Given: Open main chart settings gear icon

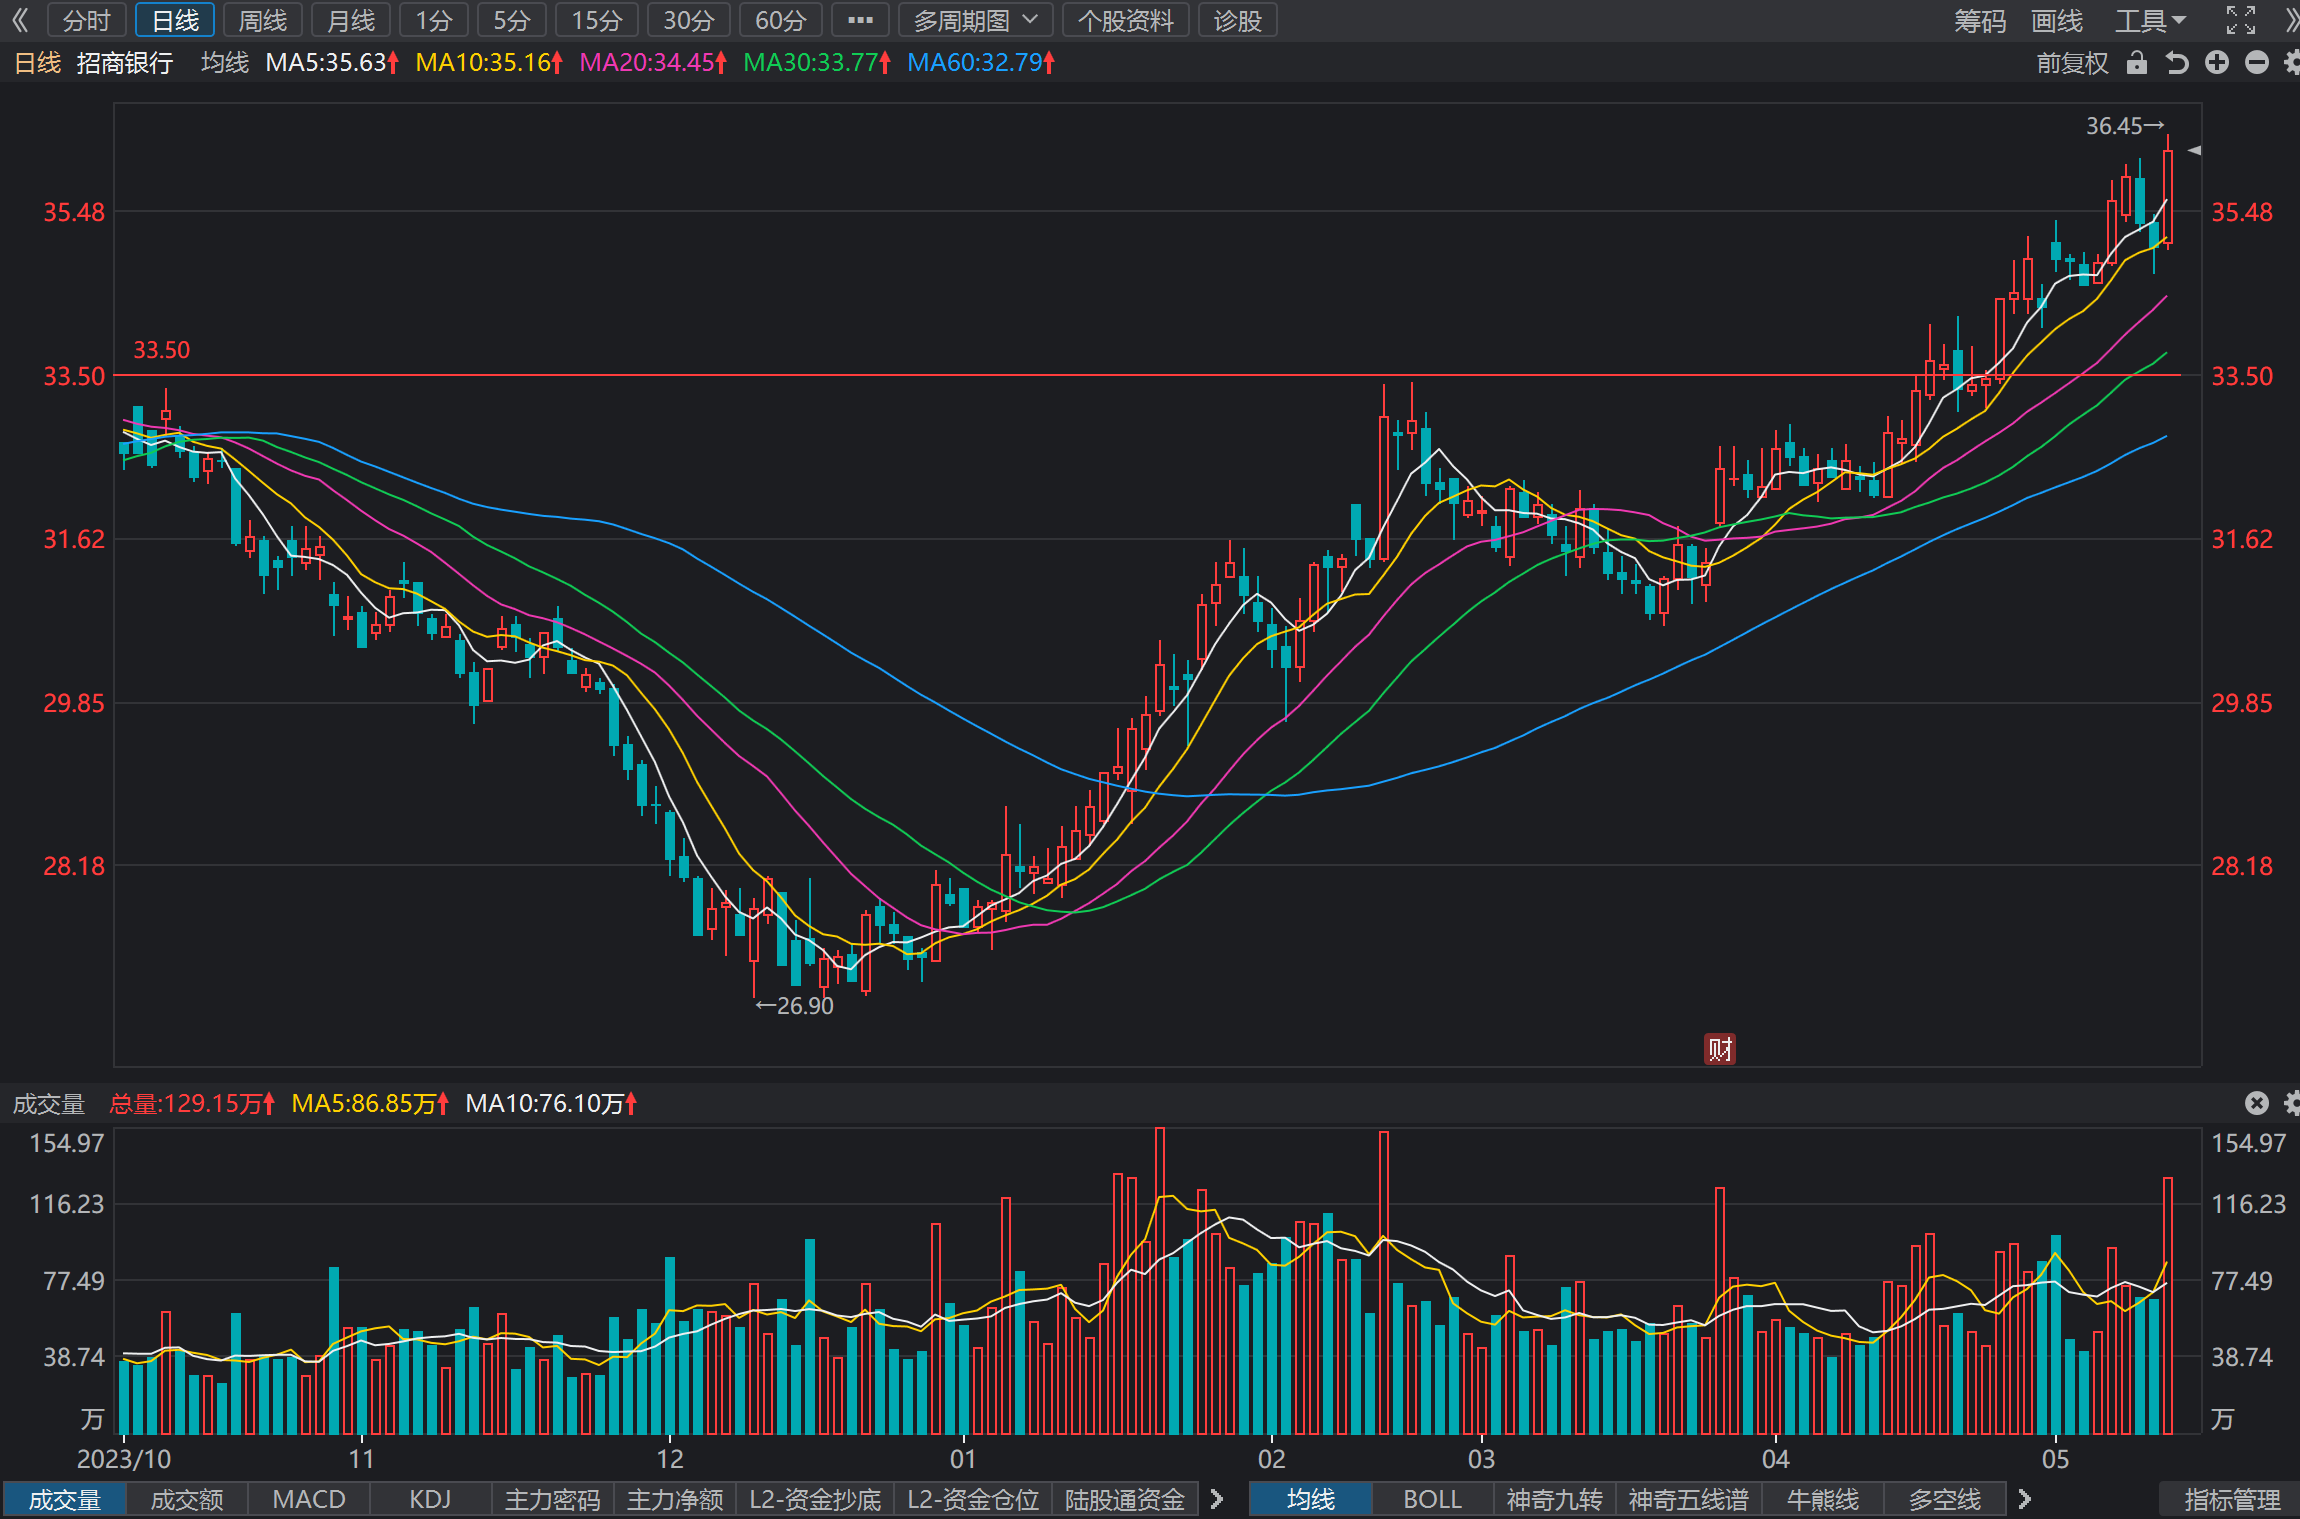Looking at the screenshot, I should [x=2292, y=63].
